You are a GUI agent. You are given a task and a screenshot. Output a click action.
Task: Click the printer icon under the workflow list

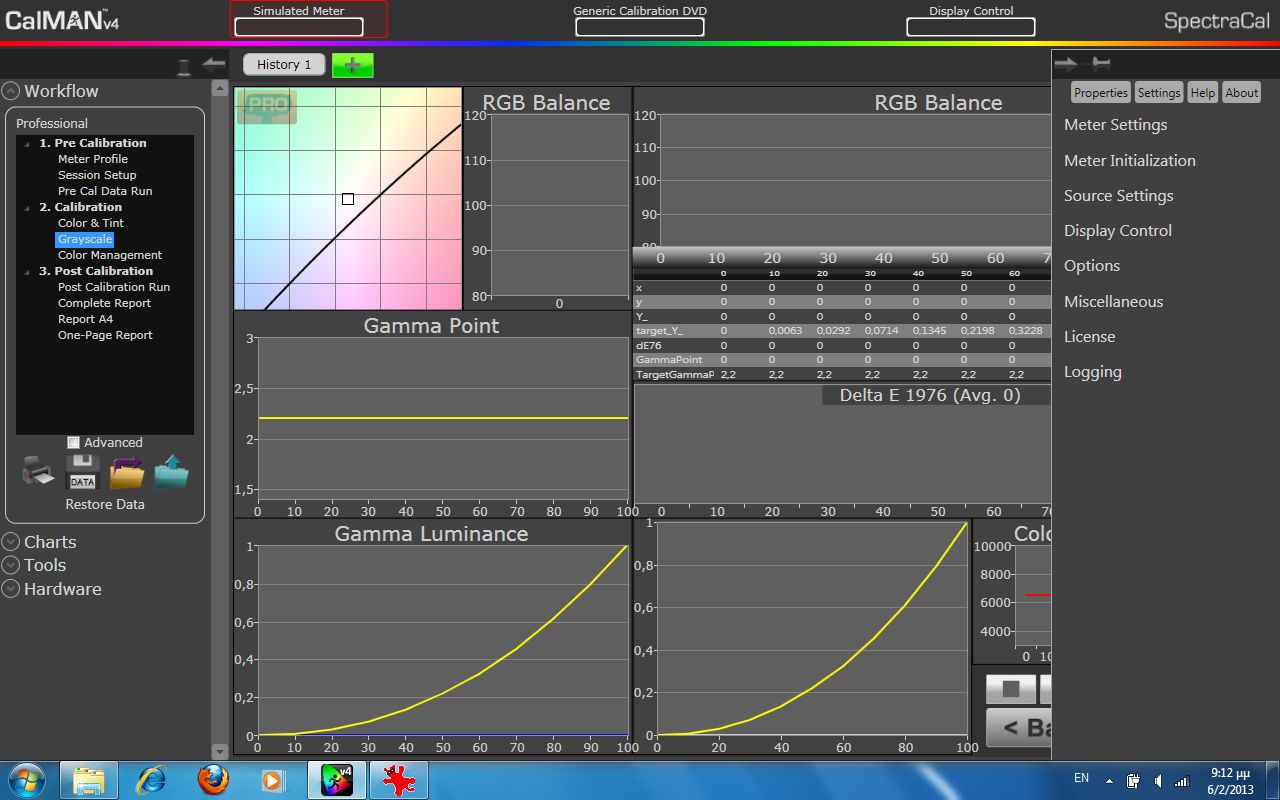pyautogui.click(x=39, y=472)
